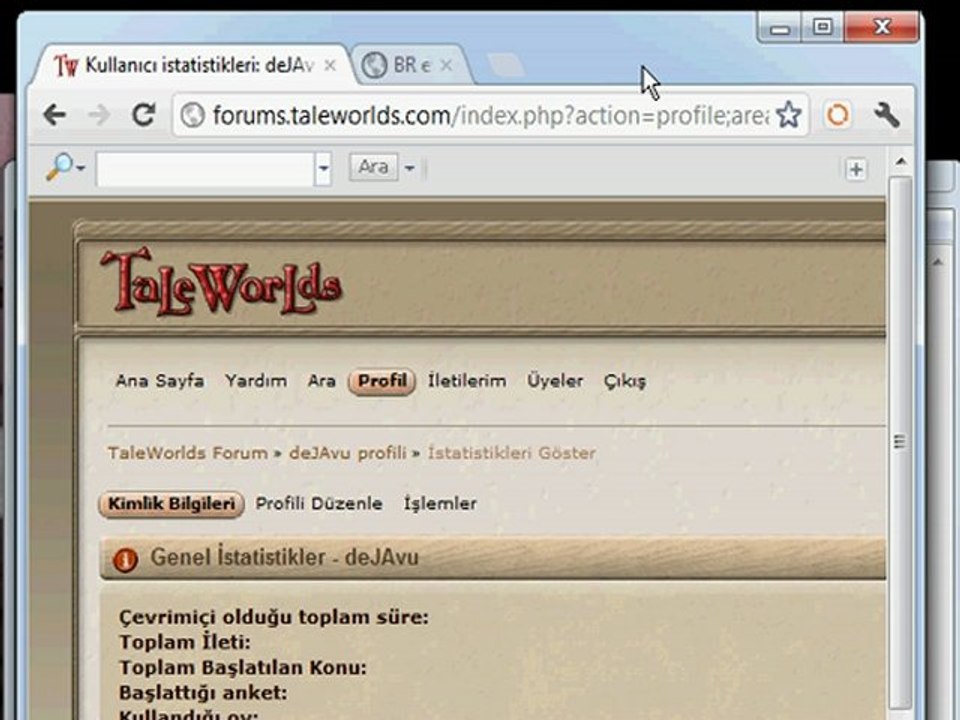Open a new tab with the new-tab button
This screenshot has width=960, height=720.
[x=506, y=65]
